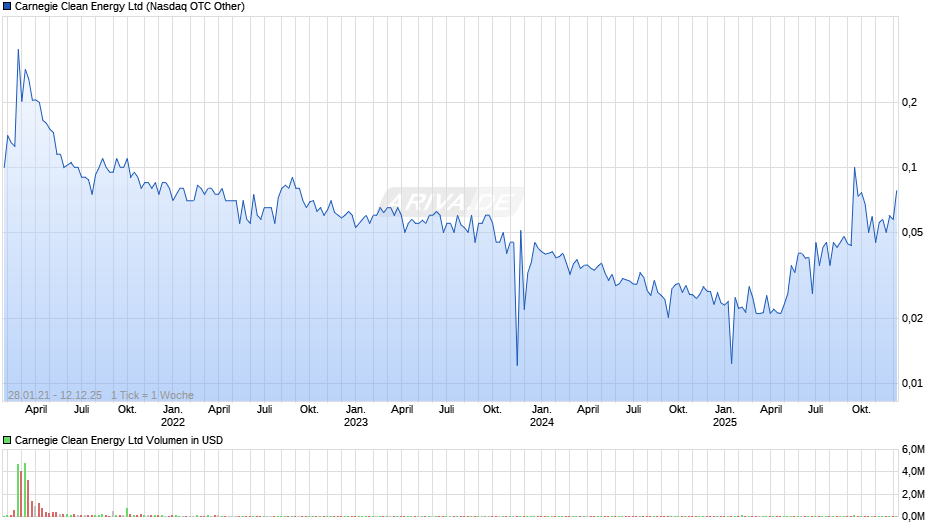Click the green legend square beside Volumen in USD

7,440
